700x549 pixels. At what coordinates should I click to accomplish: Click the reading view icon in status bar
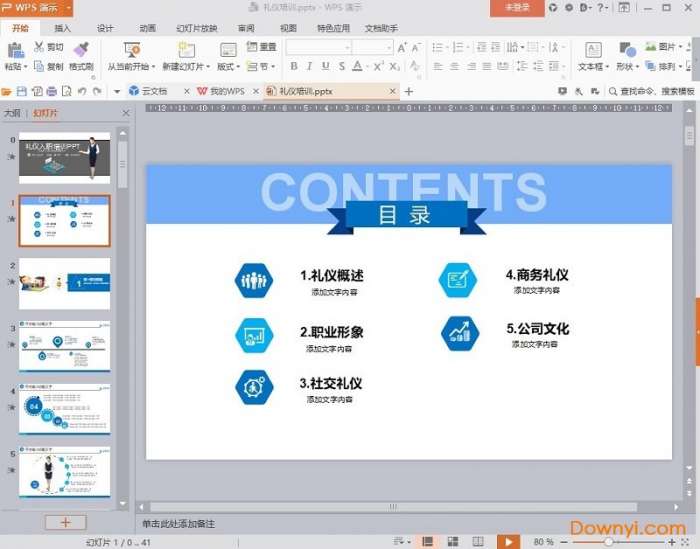[x=477, y=541]
